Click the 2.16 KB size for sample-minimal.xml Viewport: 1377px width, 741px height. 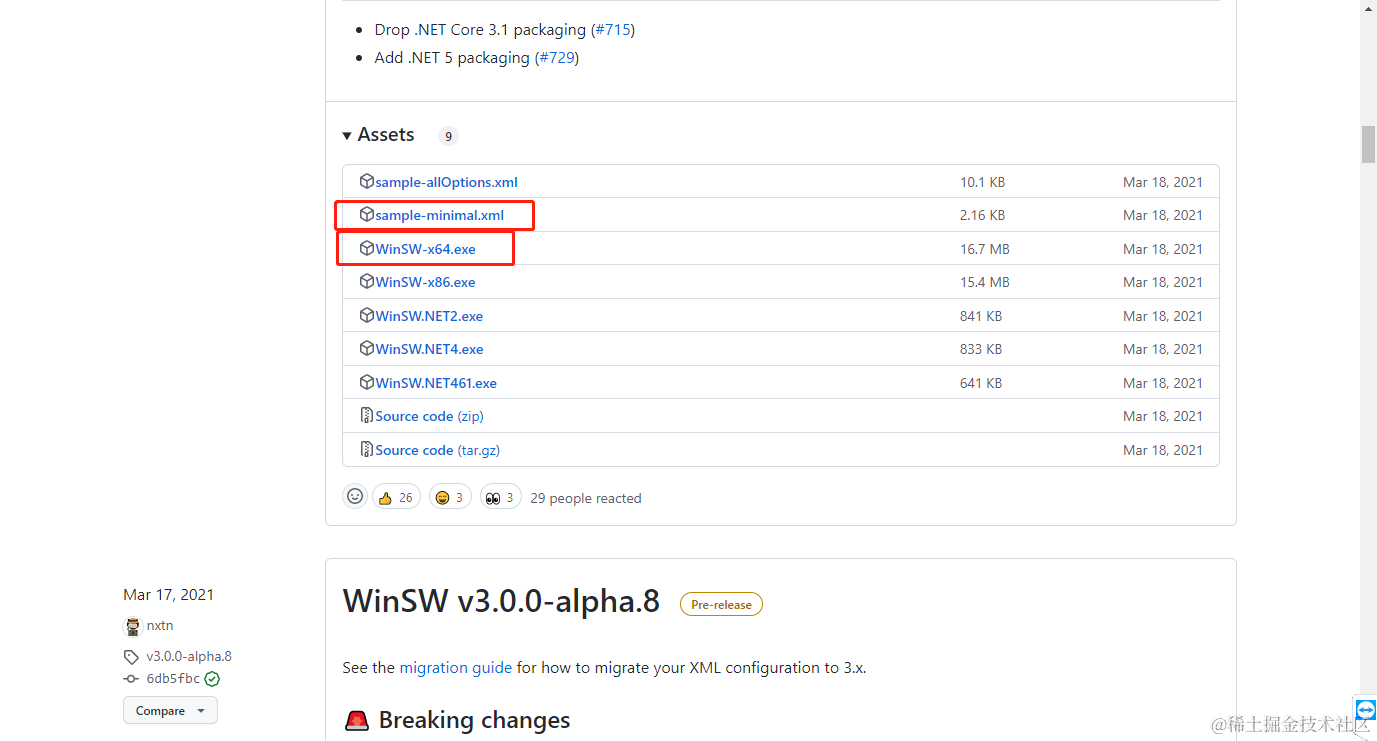[983, 215]
